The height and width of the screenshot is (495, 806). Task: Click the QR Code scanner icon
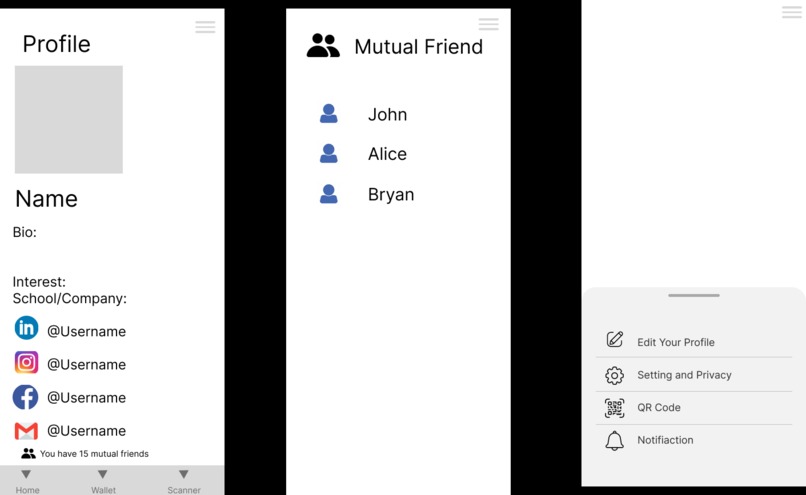(x=614, y=408)
